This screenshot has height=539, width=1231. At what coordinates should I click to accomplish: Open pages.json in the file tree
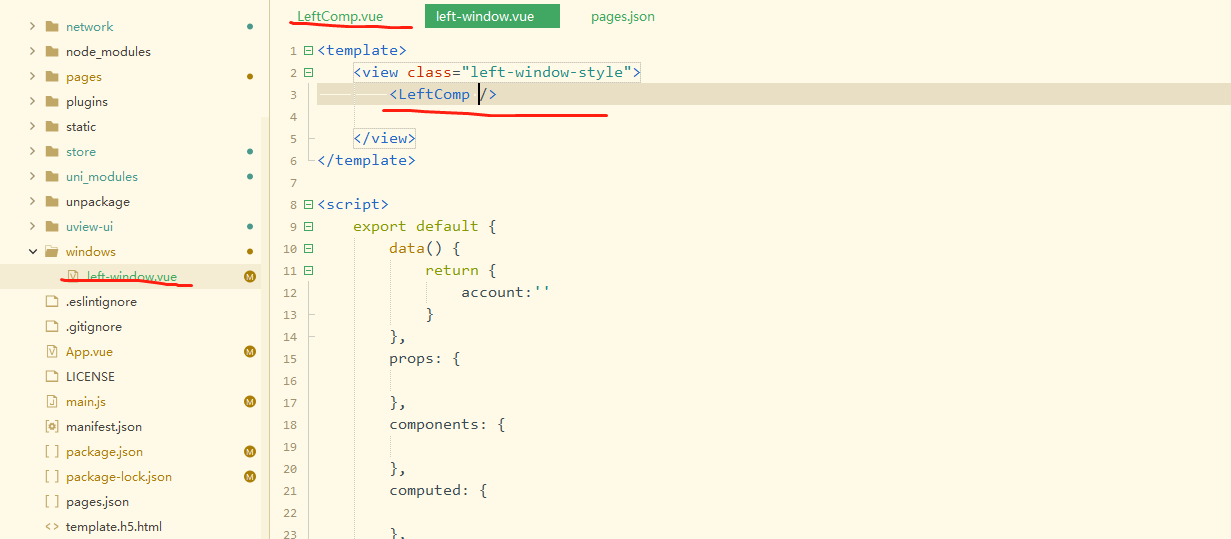97,502
